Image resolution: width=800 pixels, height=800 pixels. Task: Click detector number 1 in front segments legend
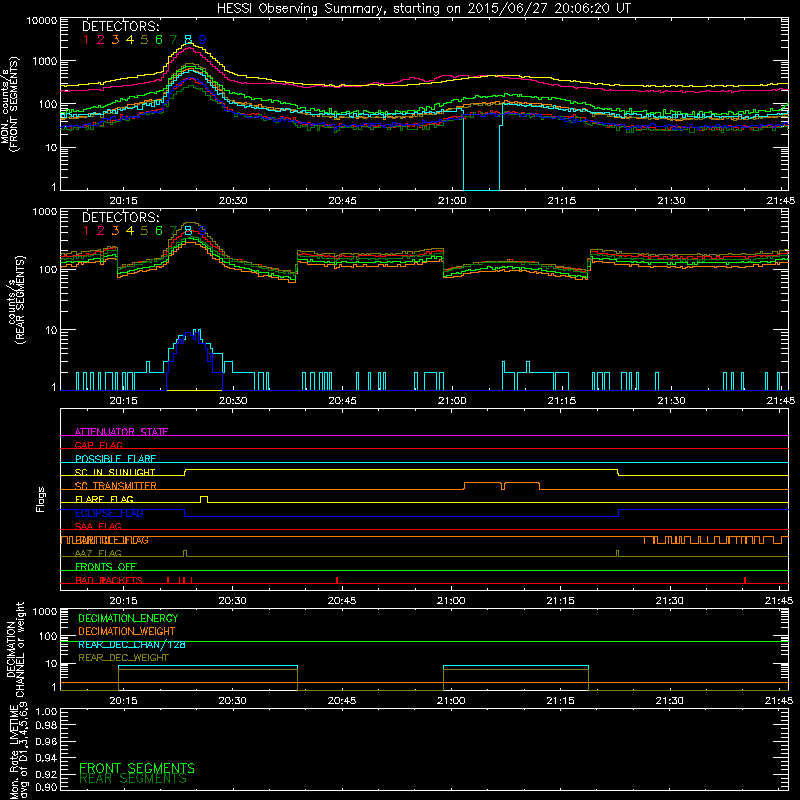point(86,40)
